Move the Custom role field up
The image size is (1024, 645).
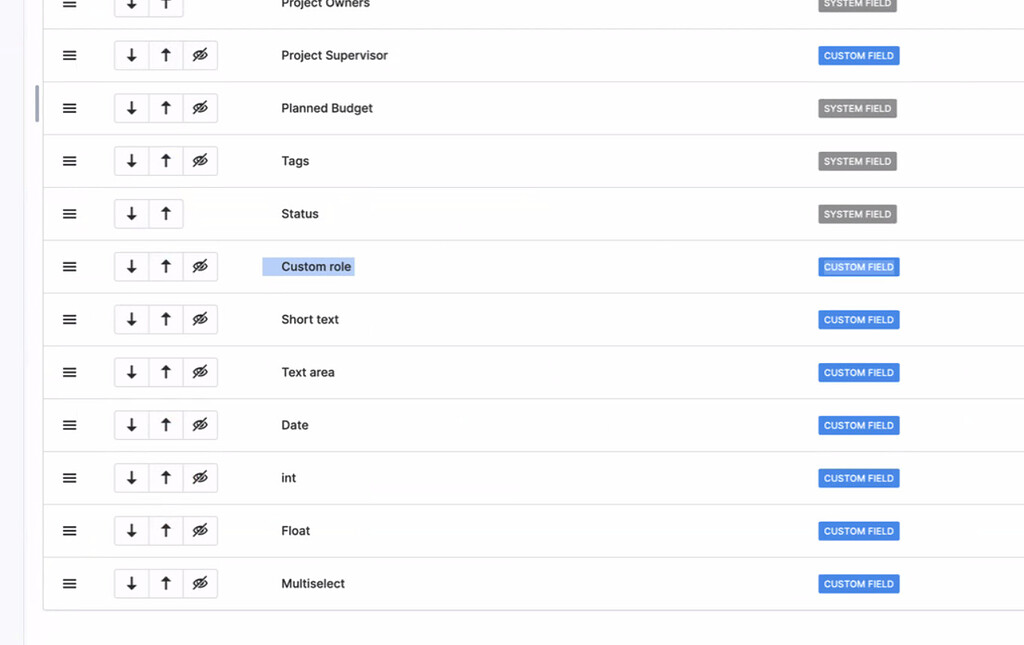[166, 266]
